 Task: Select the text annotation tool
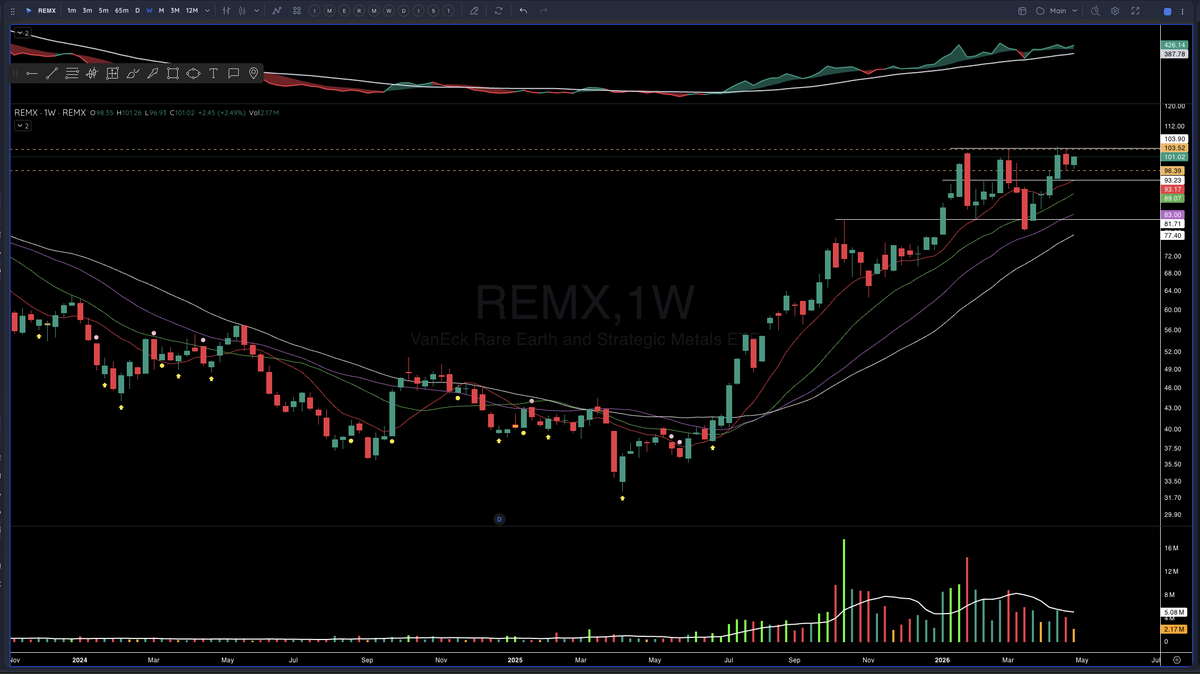point(213,73)
